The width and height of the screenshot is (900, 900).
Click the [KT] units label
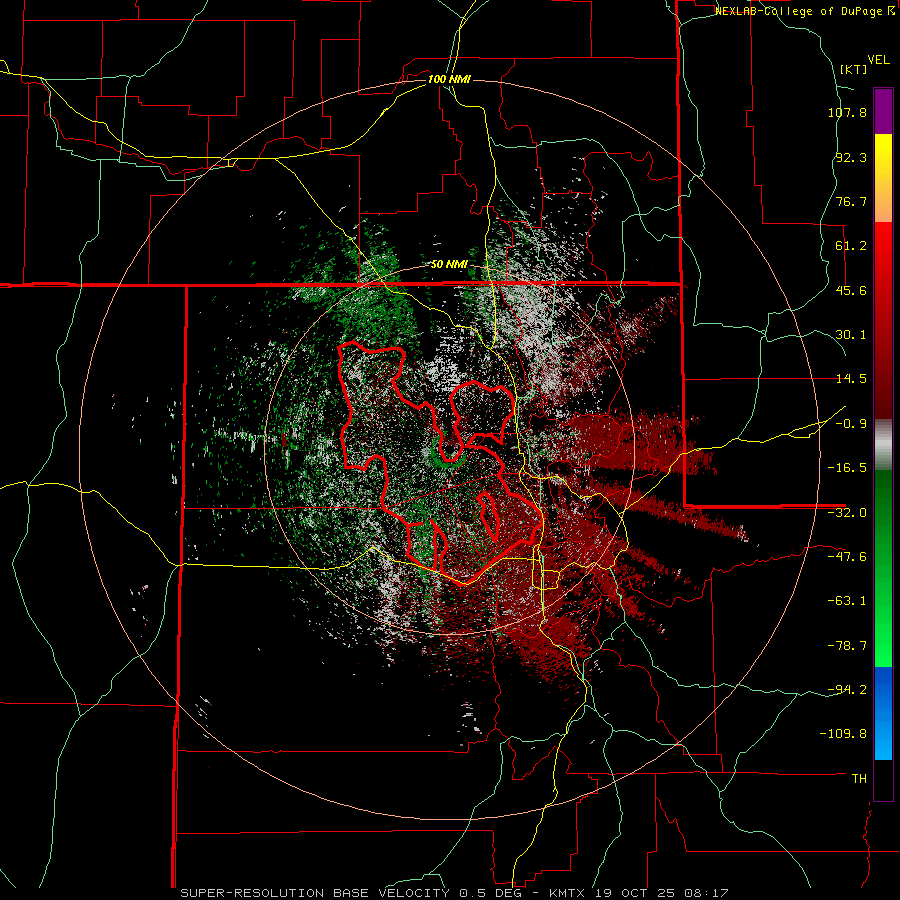[x=853, y=69]
